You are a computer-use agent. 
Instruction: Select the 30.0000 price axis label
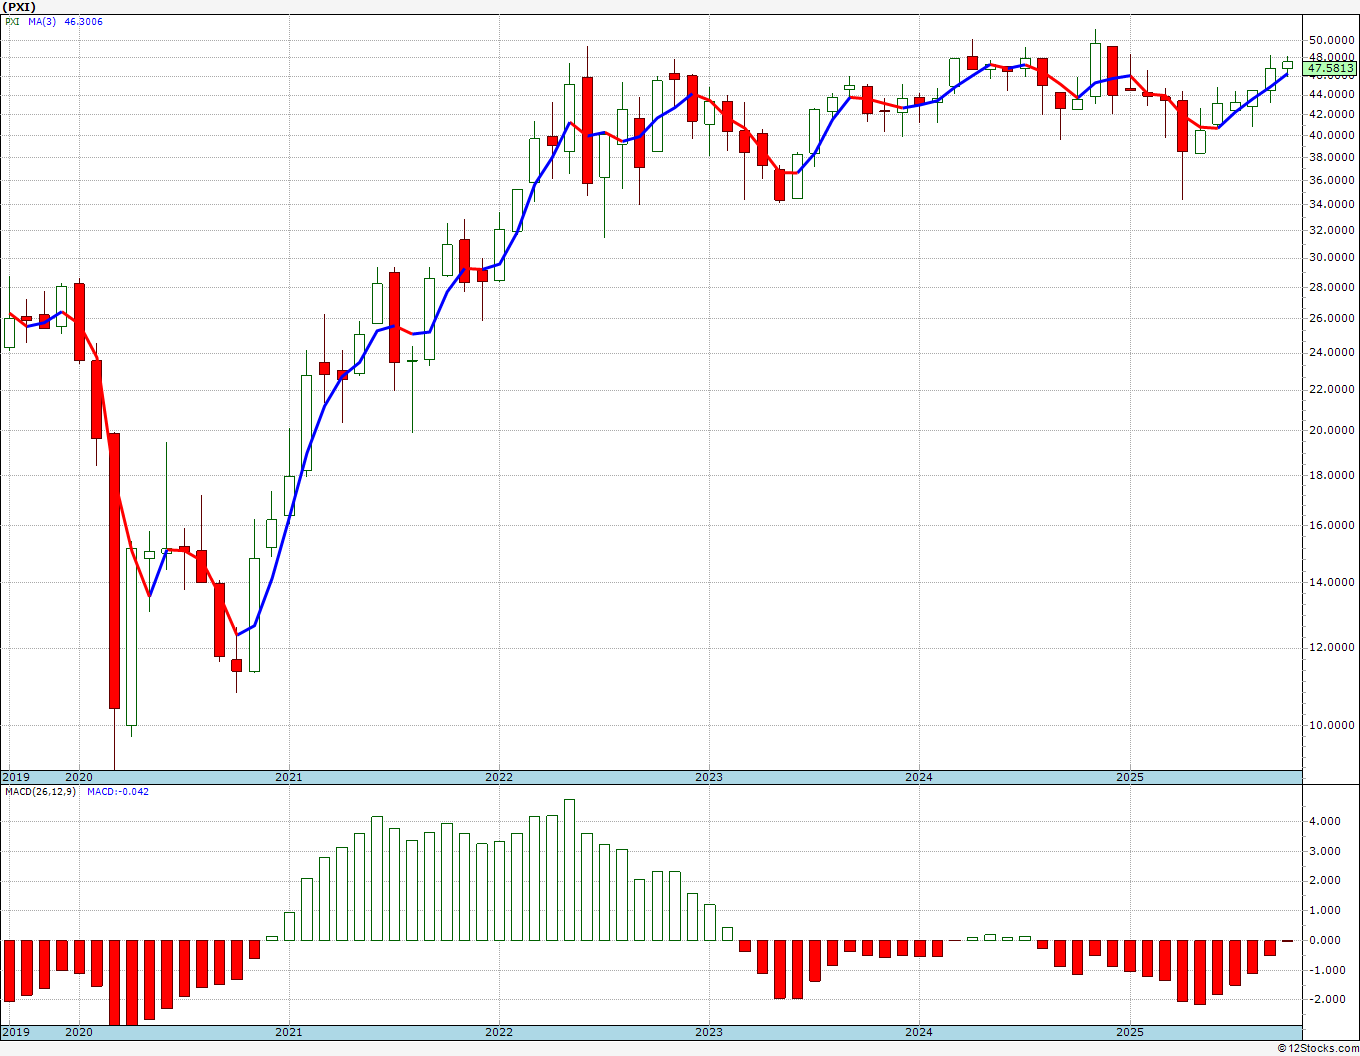coord(1331,257)
